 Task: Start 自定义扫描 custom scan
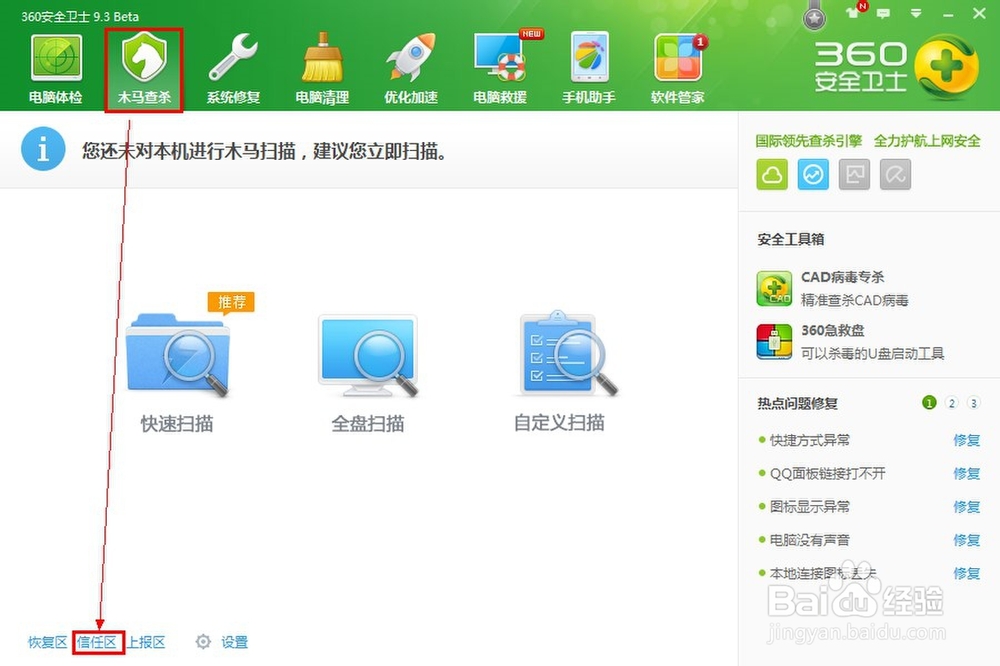(560, 372)
